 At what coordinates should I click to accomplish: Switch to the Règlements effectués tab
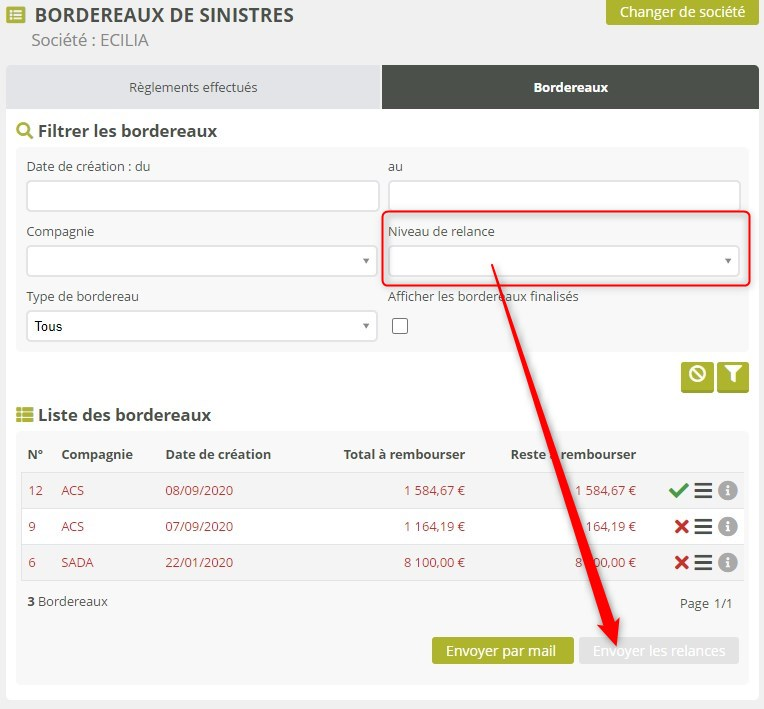click(193, 87)
